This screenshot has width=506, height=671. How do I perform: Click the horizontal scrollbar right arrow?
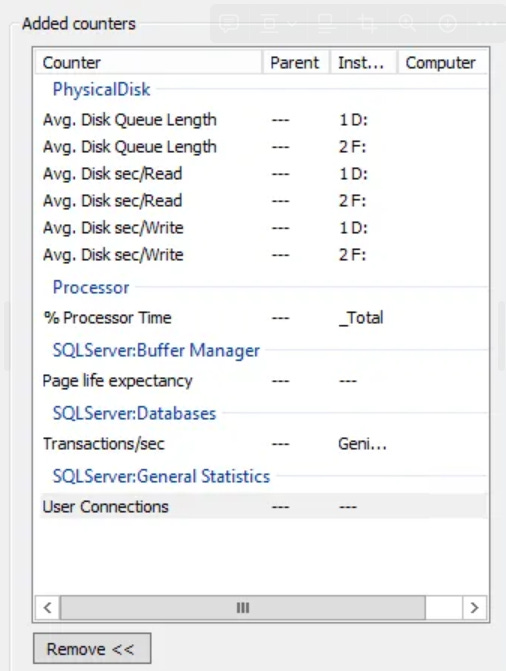474,608
